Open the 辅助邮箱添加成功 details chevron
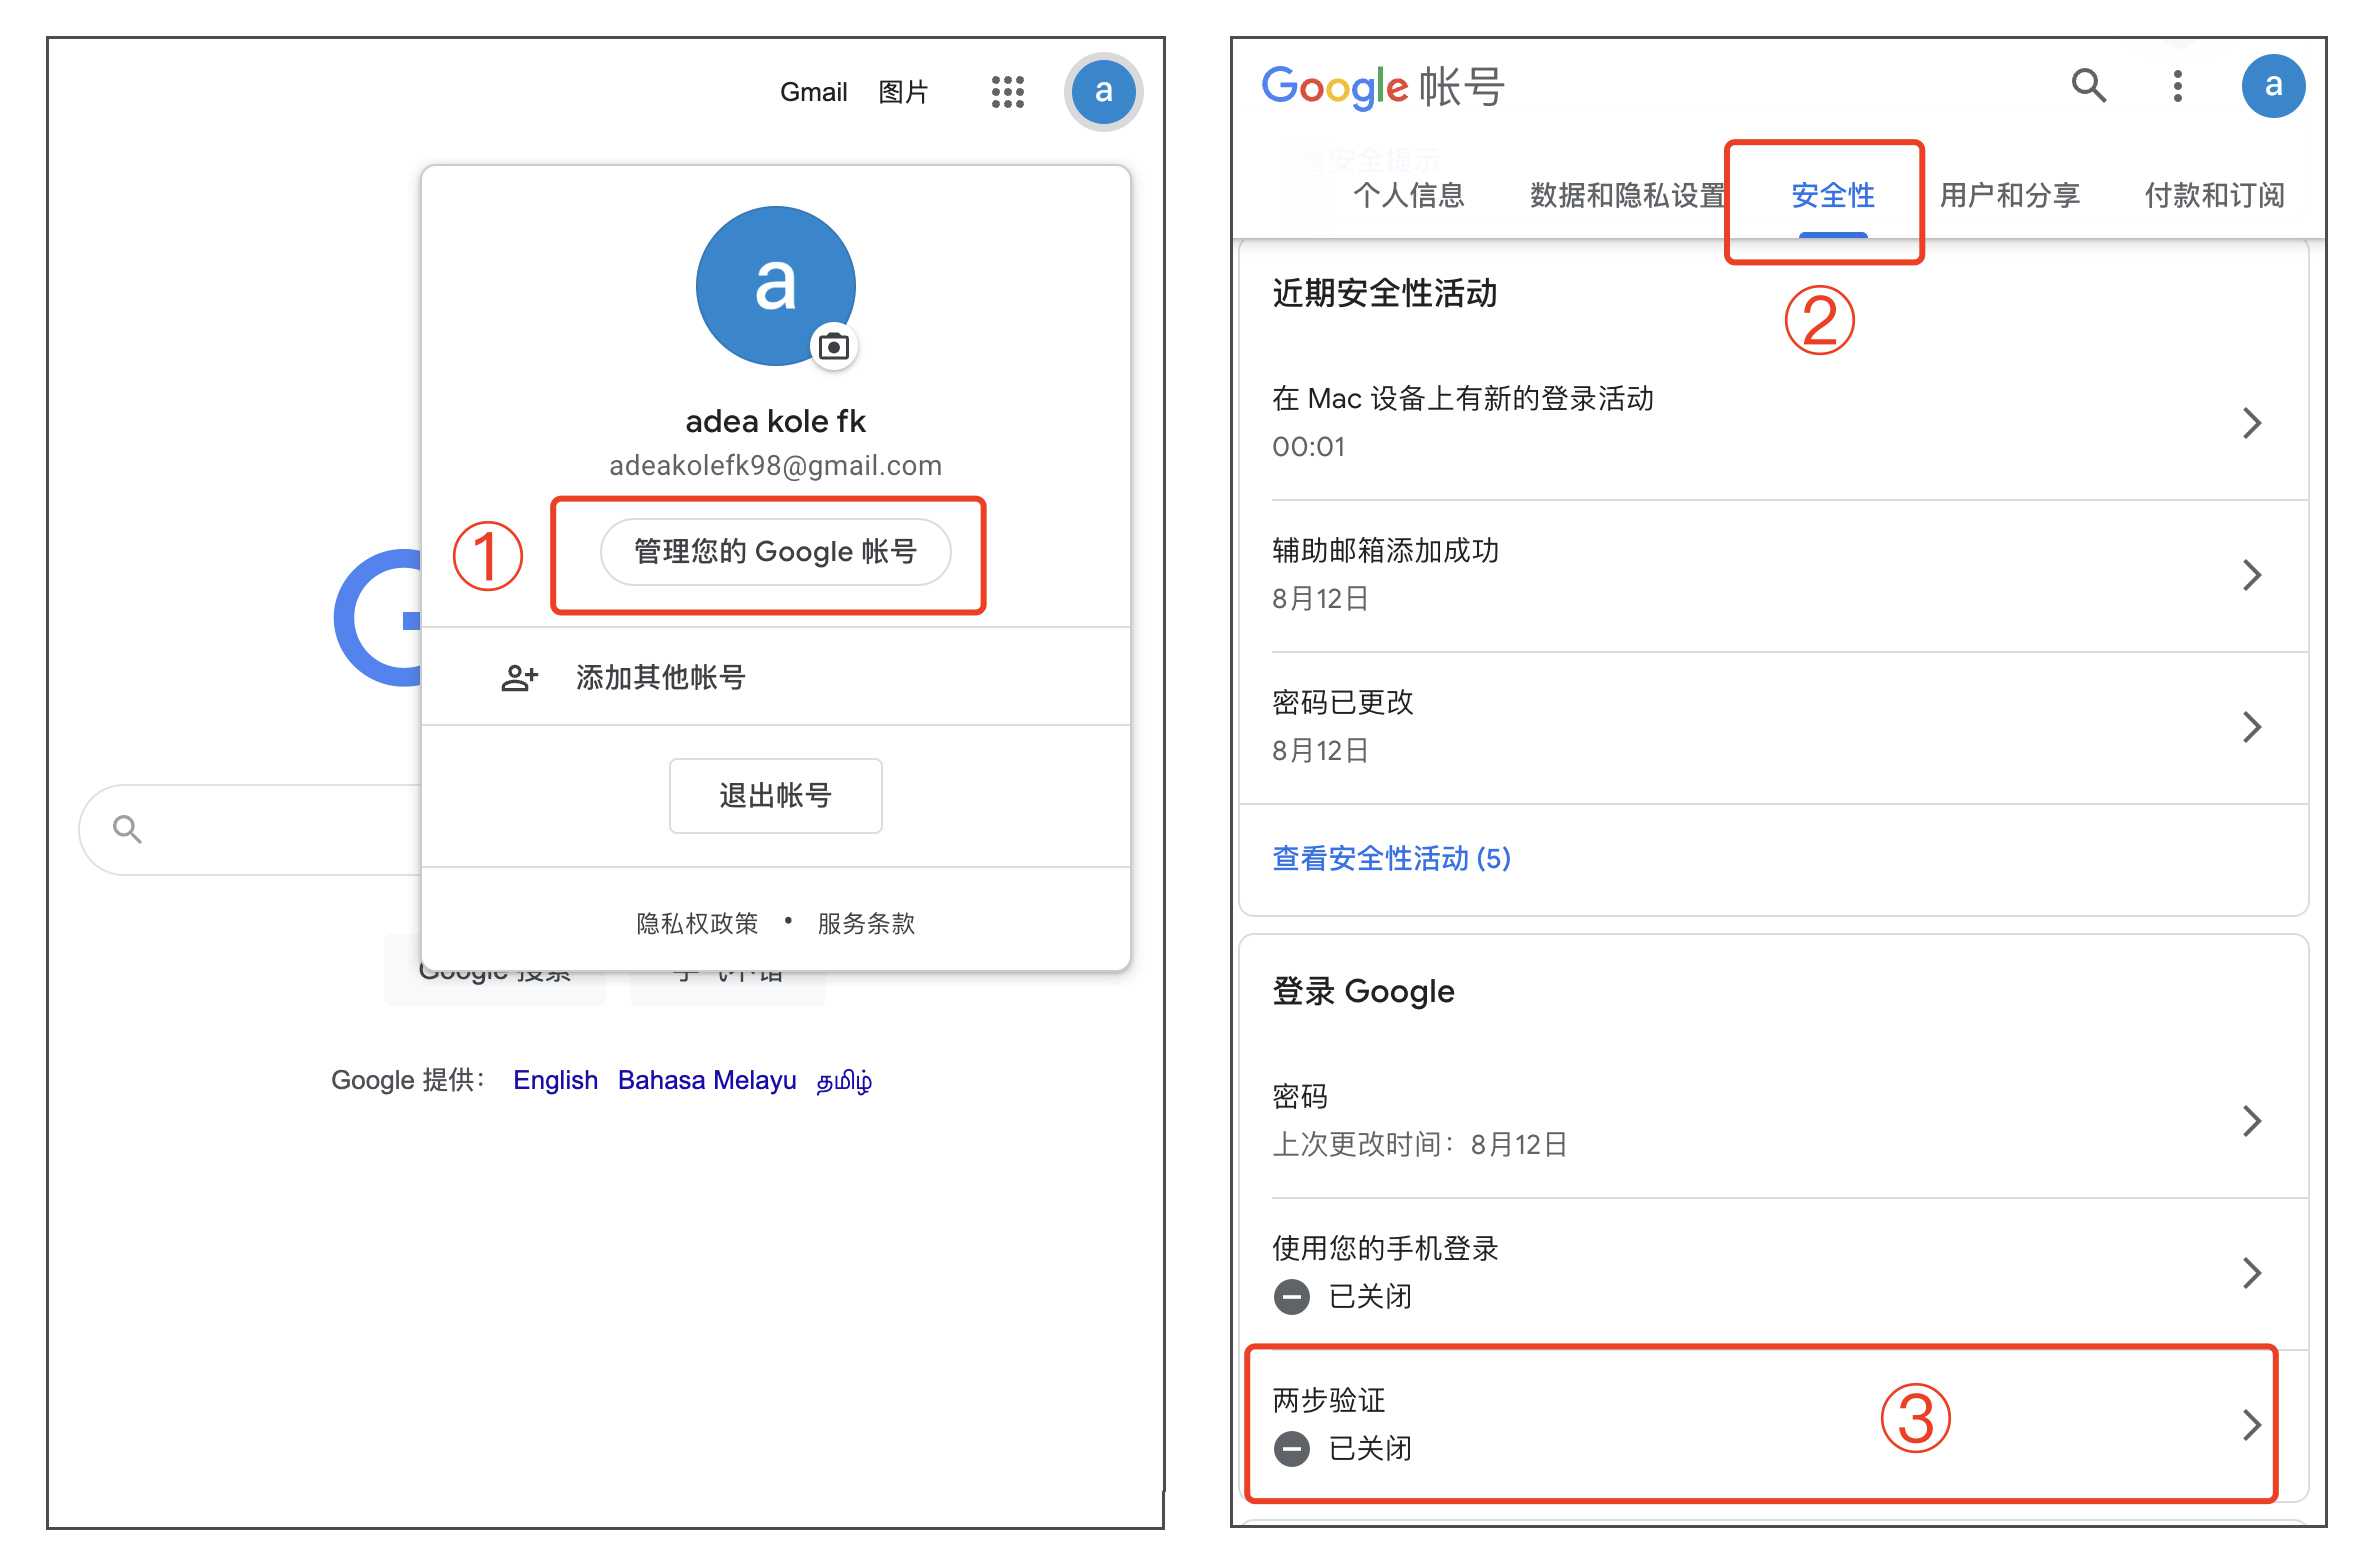This screenshot has width=2370, height=1564. coord(2253,575)
